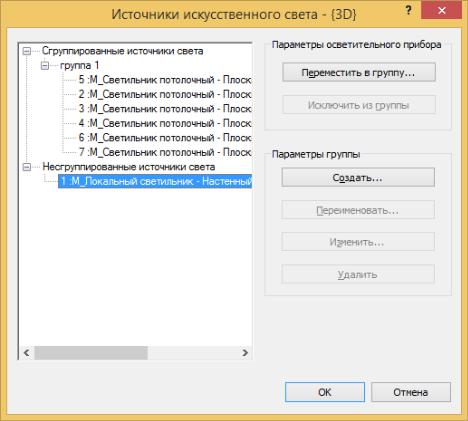Click the Создать group button
This screenshot has height=421, width=468.
pyautogui.click(x=358, y=177)
